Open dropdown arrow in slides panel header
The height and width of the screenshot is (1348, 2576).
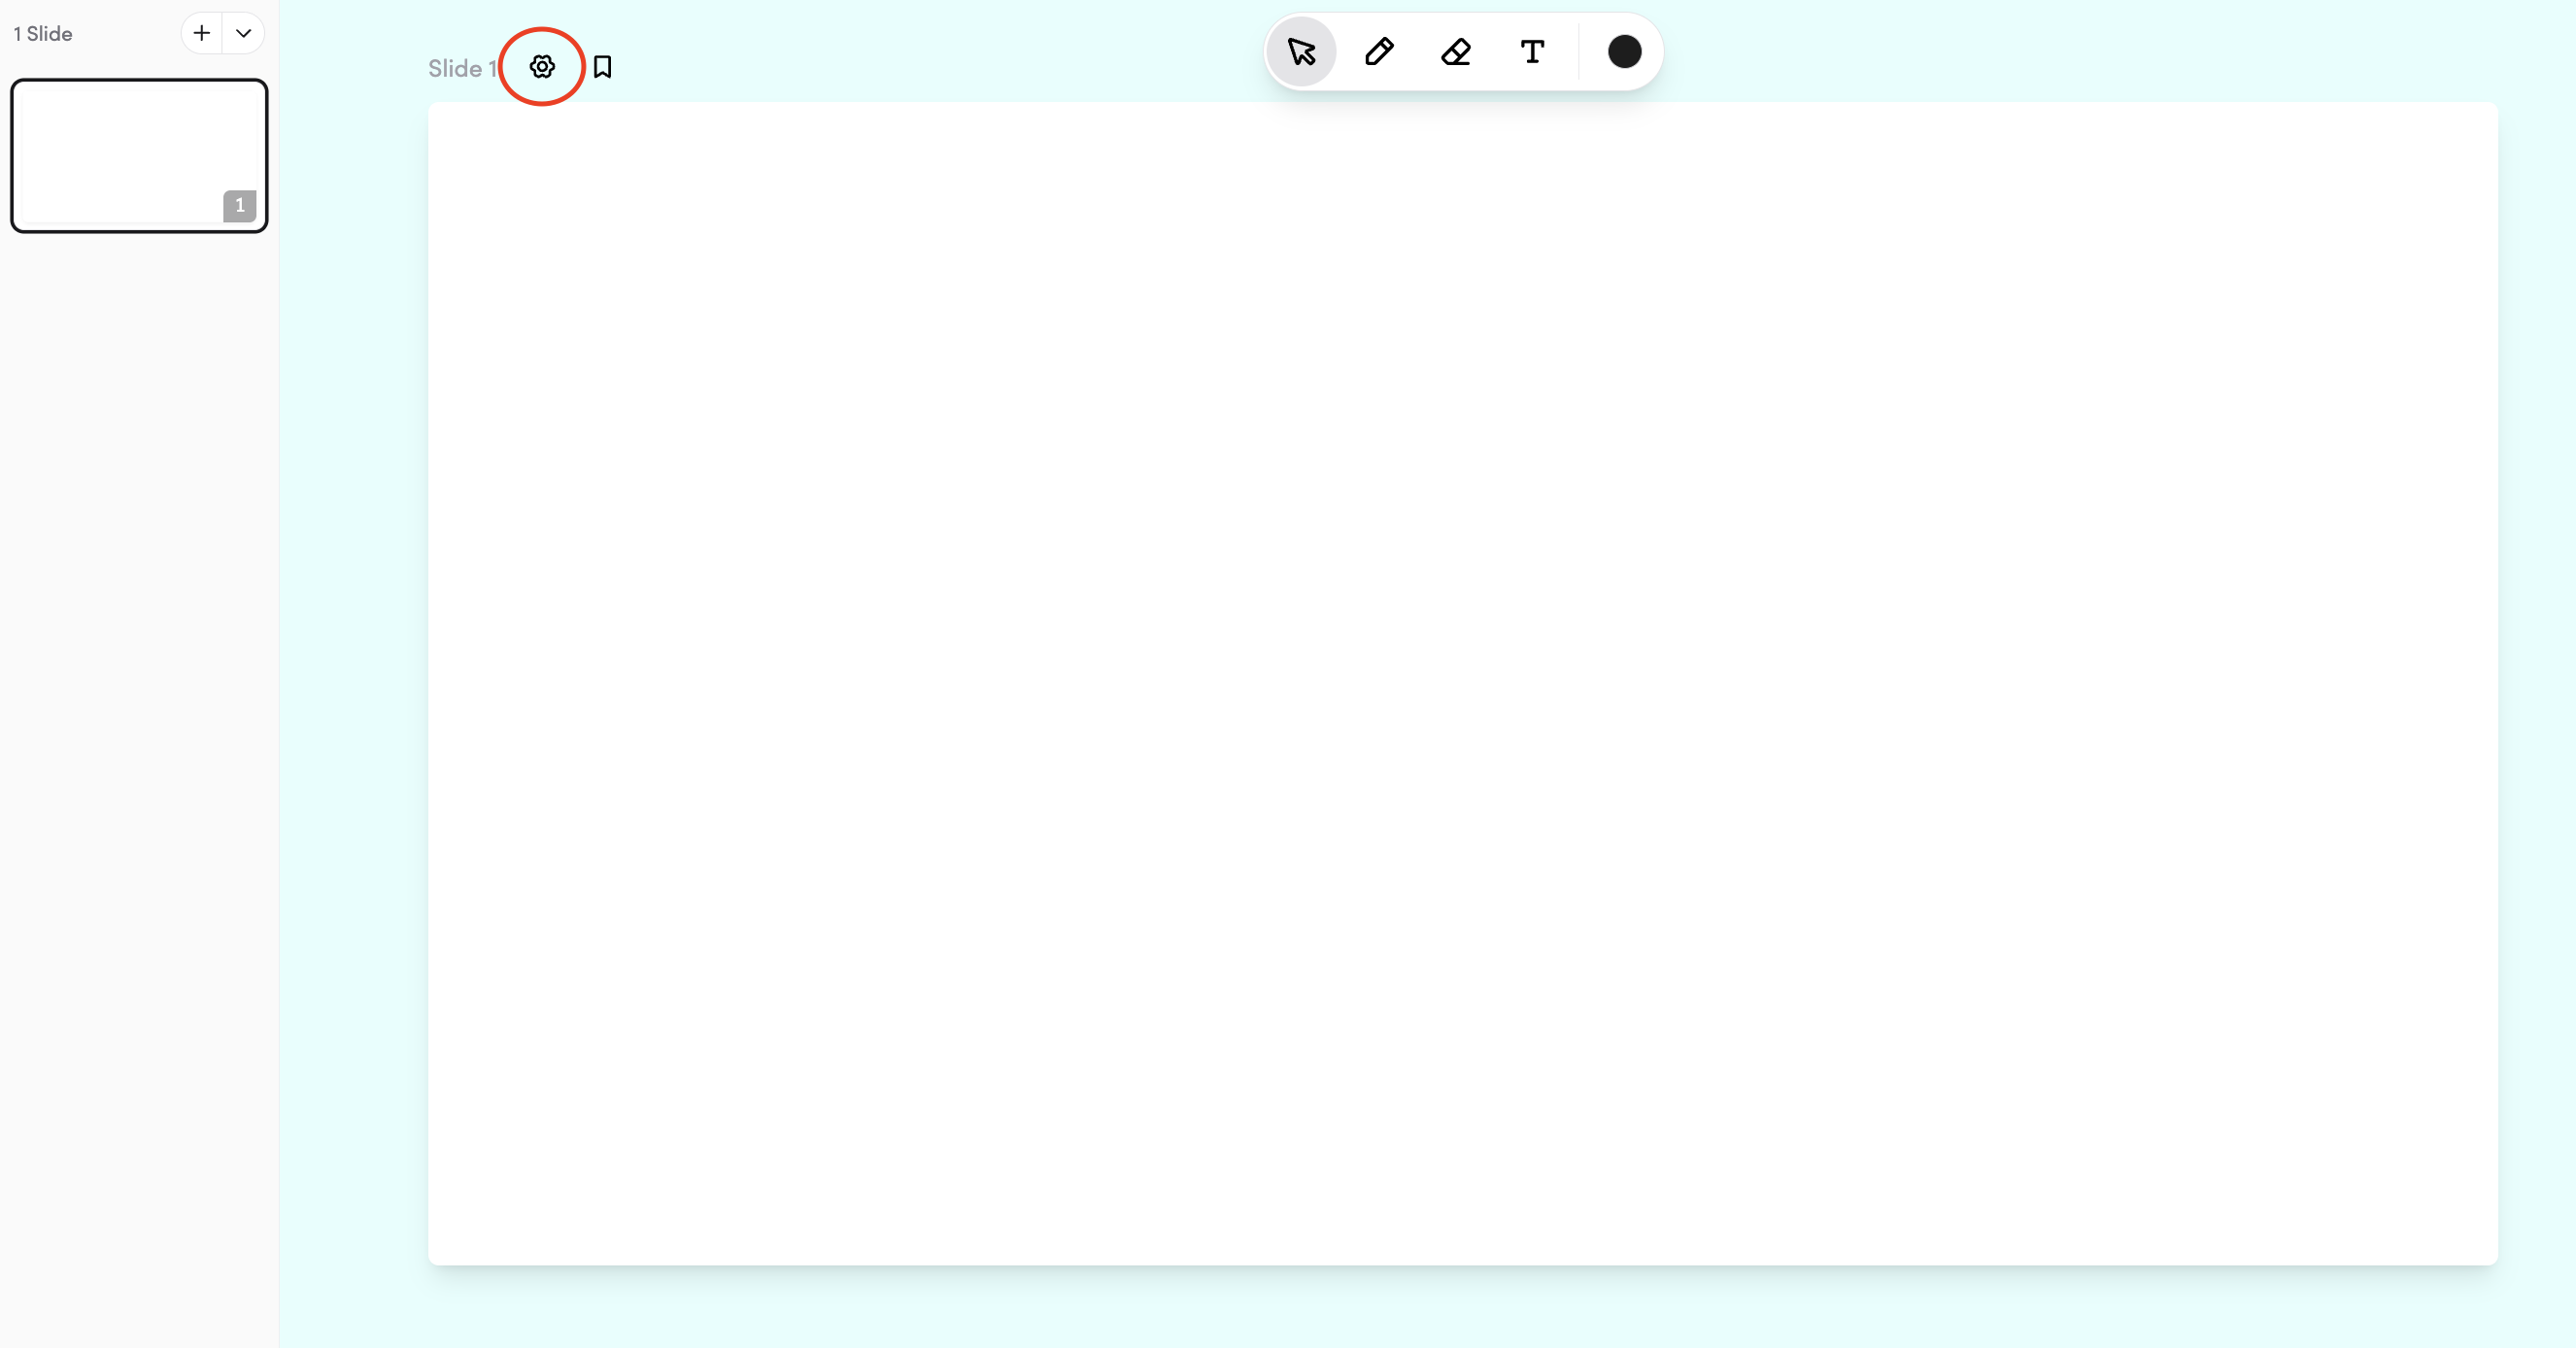click(243, 33)
